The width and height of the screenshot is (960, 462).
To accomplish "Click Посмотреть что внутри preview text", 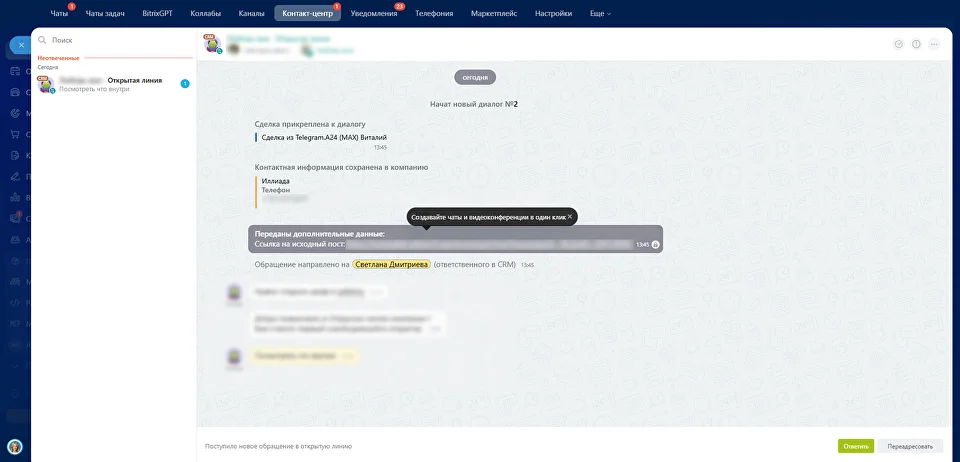I will [94, 89].
